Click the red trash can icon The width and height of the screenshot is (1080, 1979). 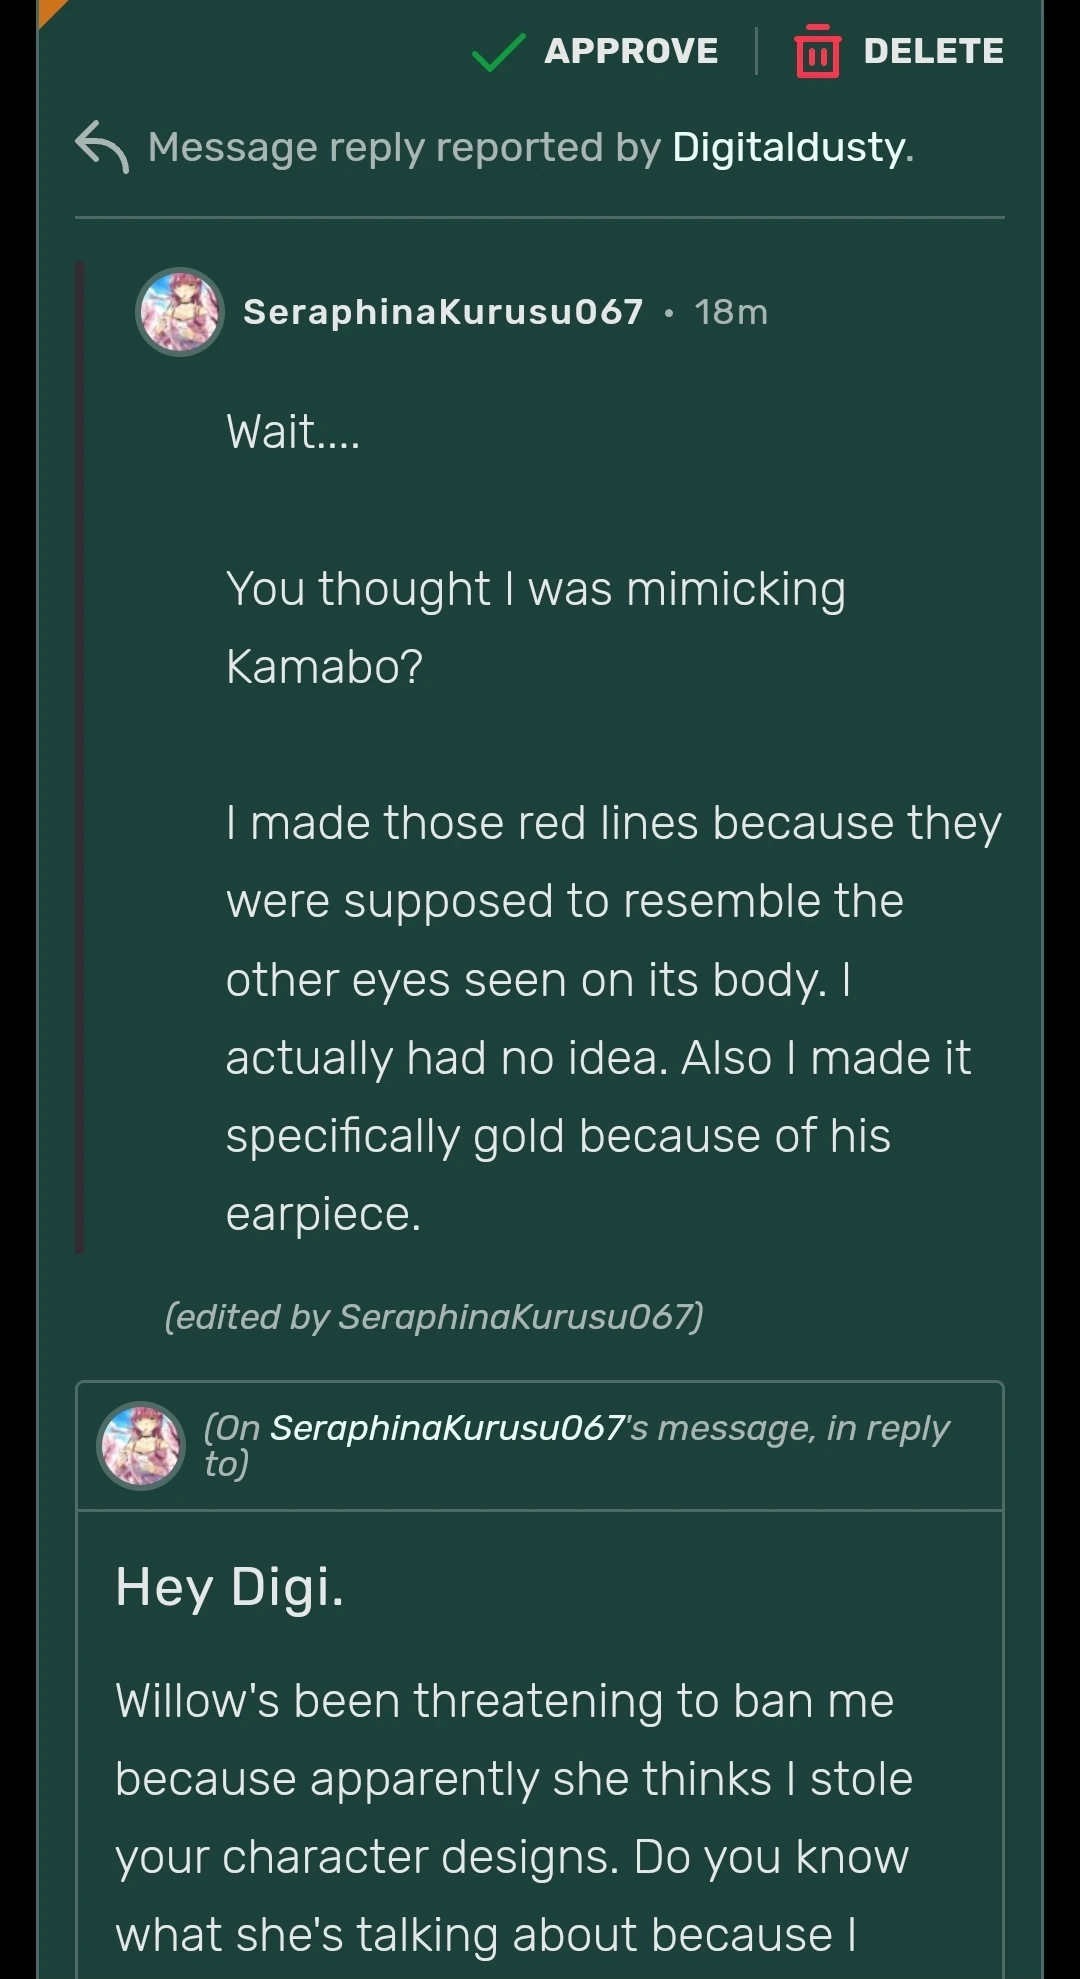817,52
